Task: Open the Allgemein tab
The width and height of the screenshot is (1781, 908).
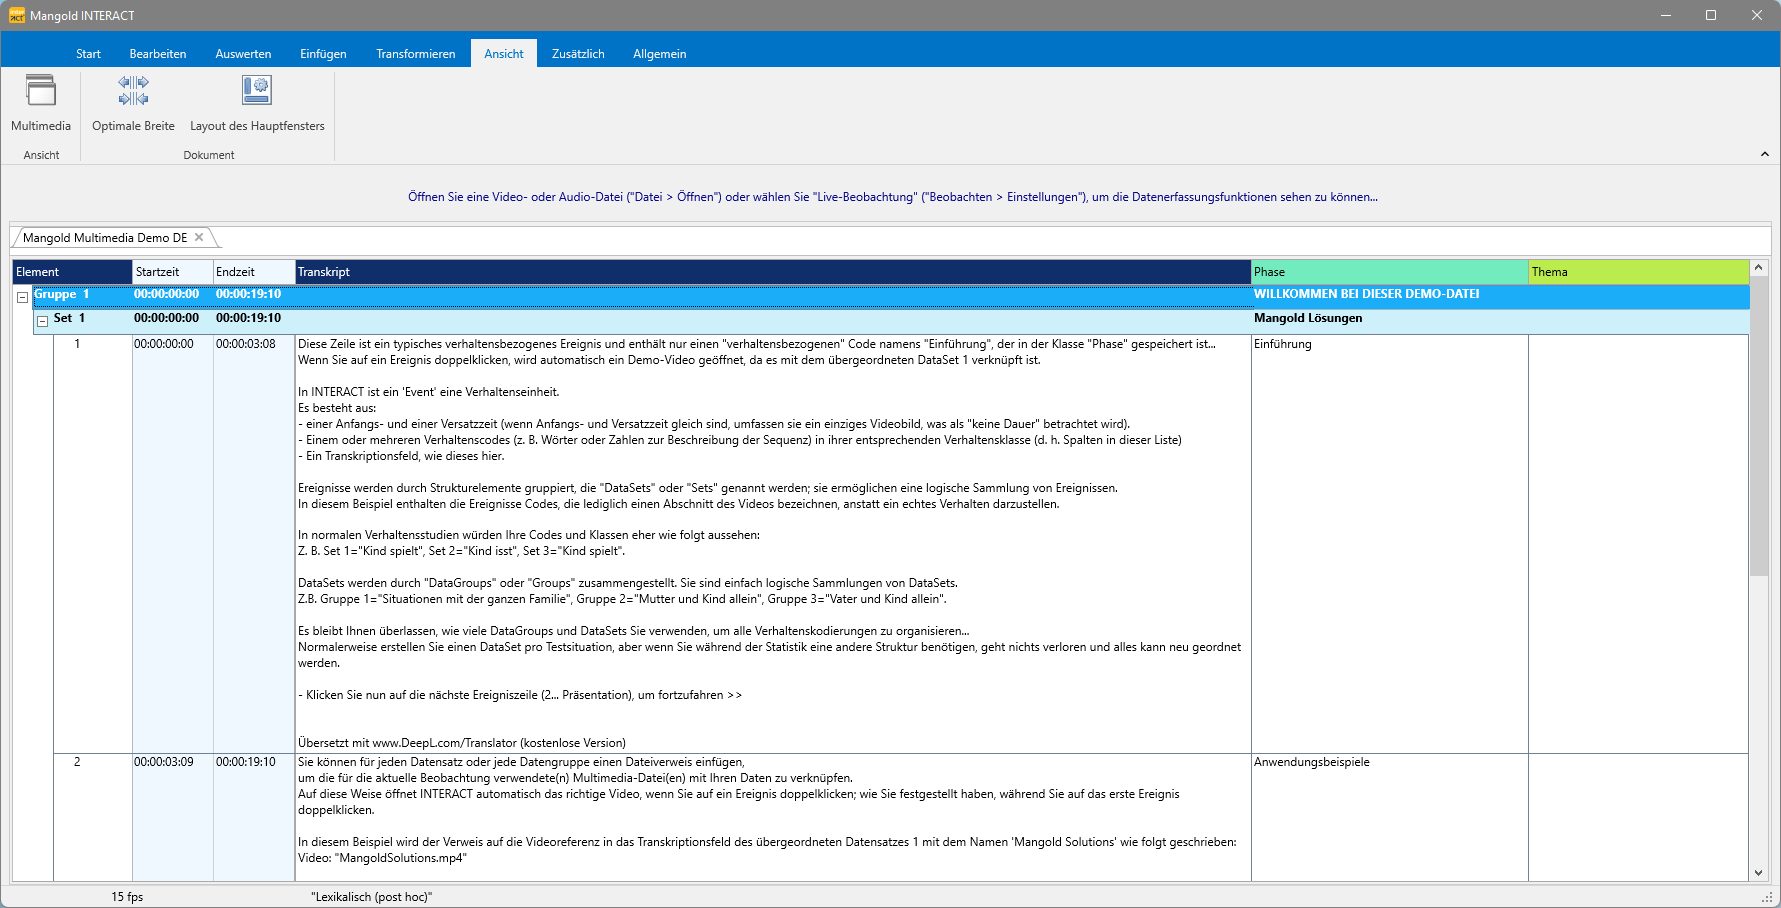Action: click(x=660, y=54)
